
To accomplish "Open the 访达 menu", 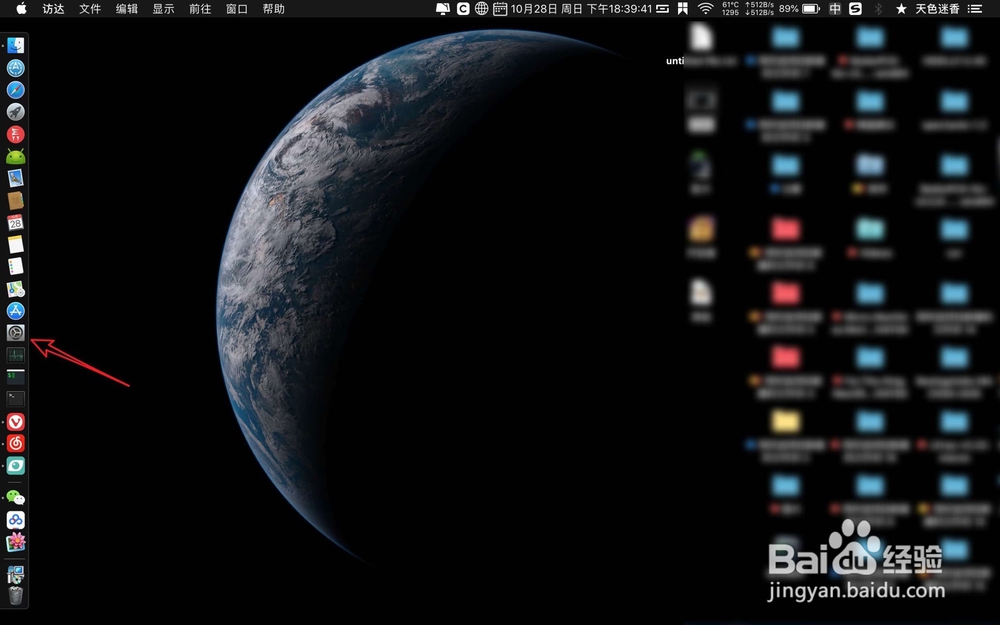I will (54, 9).
